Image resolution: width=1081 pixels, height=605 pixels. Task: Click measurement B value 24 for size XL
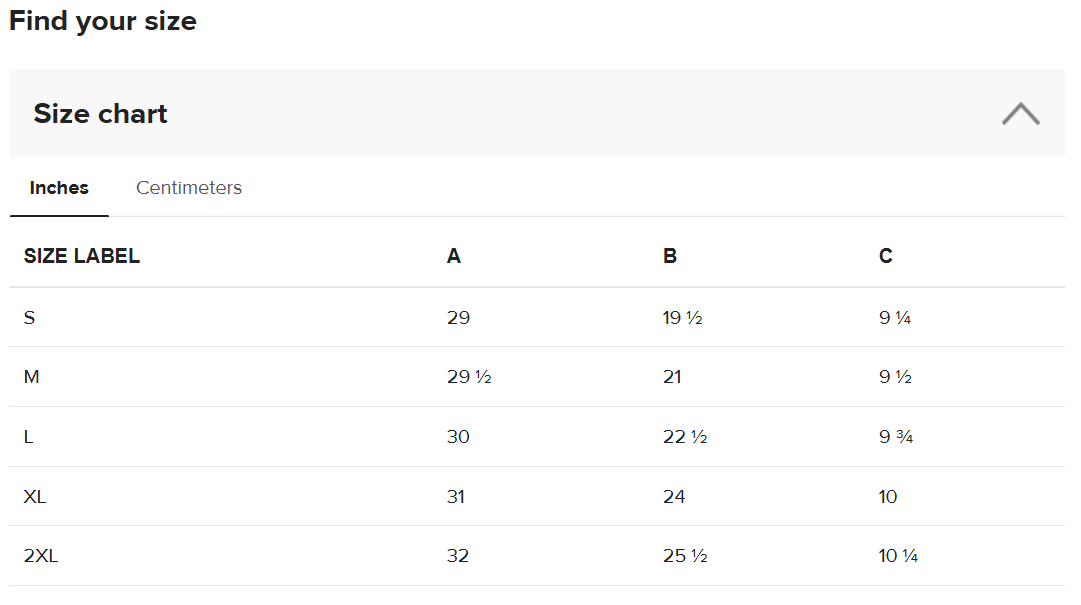coord(674,497)
